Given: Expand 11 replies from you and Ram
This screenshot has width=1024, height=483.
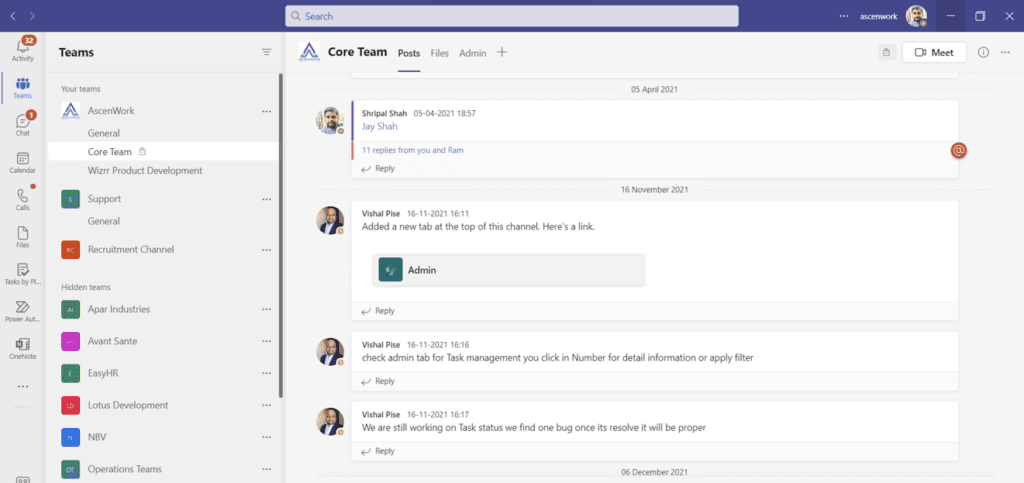Looking at the screenshot, I should pyautogui.click(x=413, y=150).
